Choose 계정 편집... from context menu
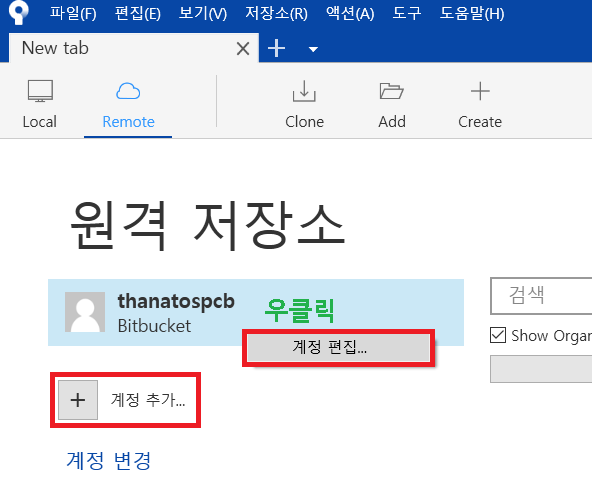This screenshot has height=479, width=592. point(339,347)
